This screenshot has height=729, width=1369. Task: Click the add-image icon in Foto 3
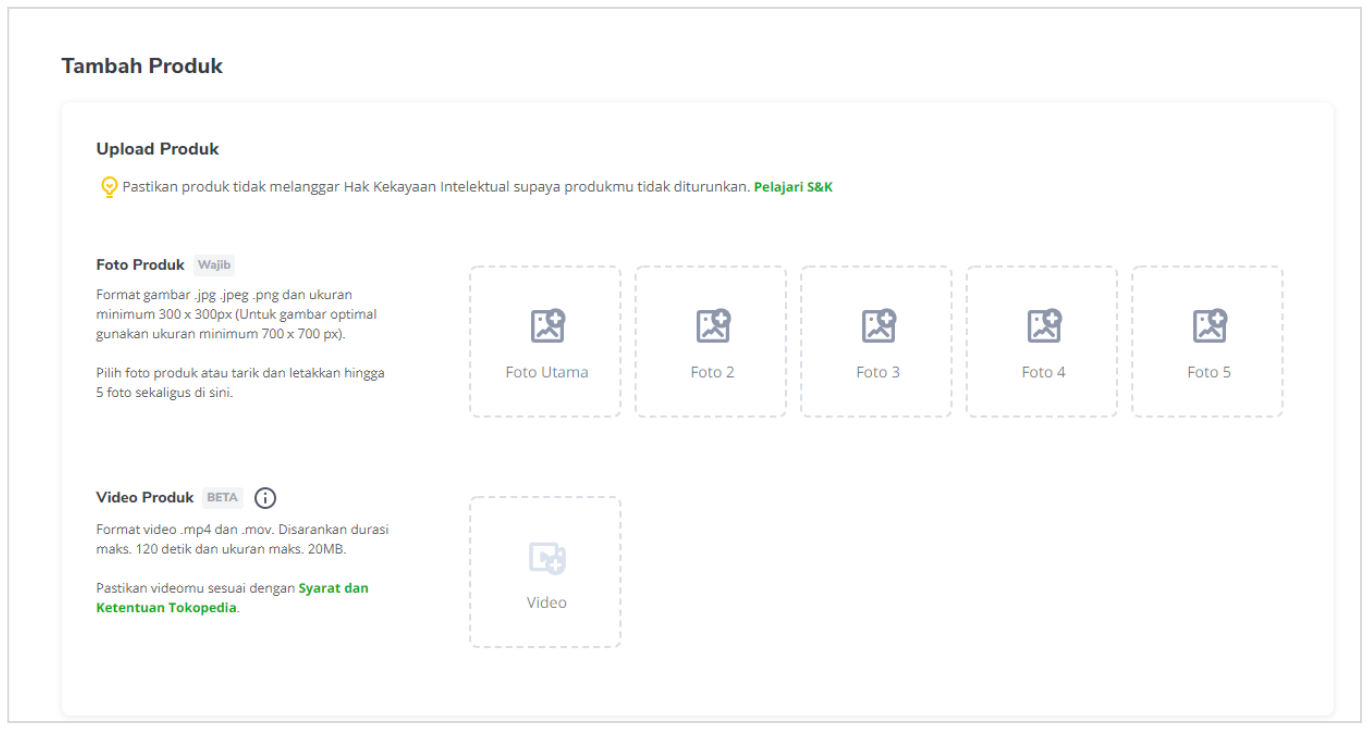pyautogui.click(x=878, y=326)
